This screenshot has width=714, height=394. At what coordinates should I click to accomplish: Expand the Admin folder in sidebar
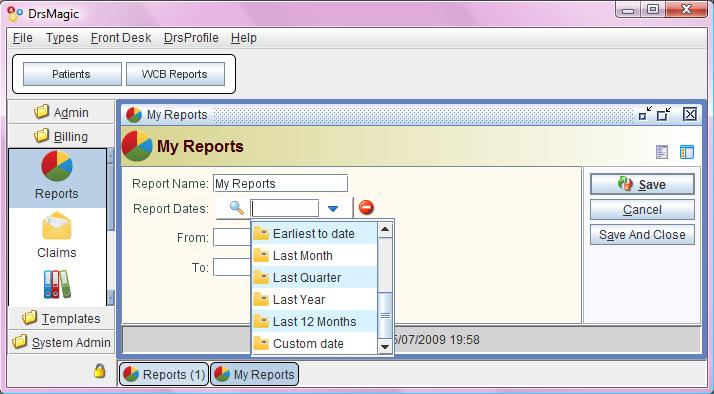click(x=61, y=112)
